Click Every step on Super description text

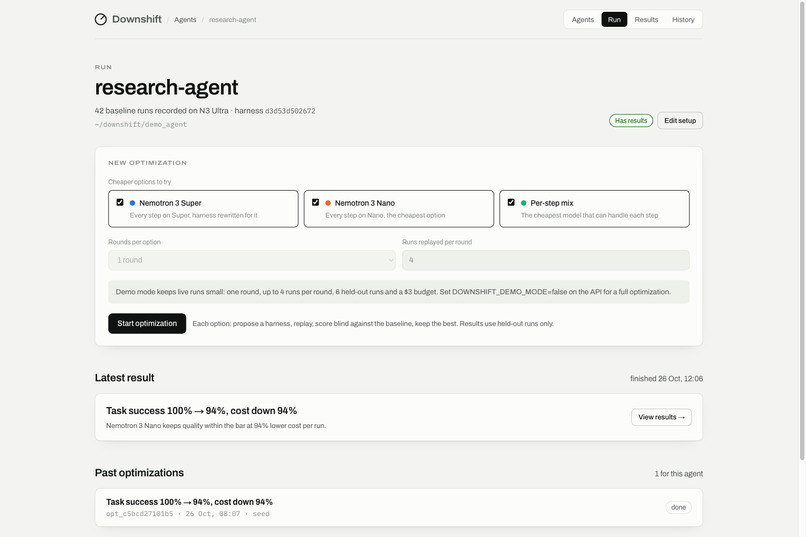193,215
